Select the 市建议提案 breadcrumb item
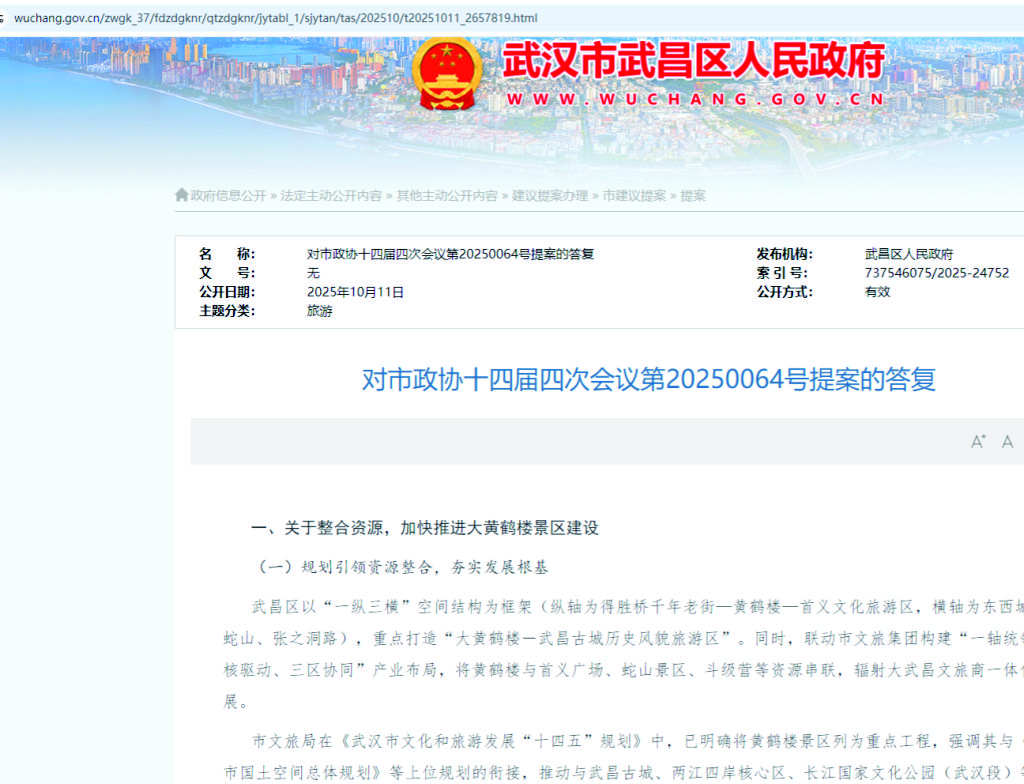Image resolution: width=1024 pixels, height=784 pixels. (x=634, y=196)
